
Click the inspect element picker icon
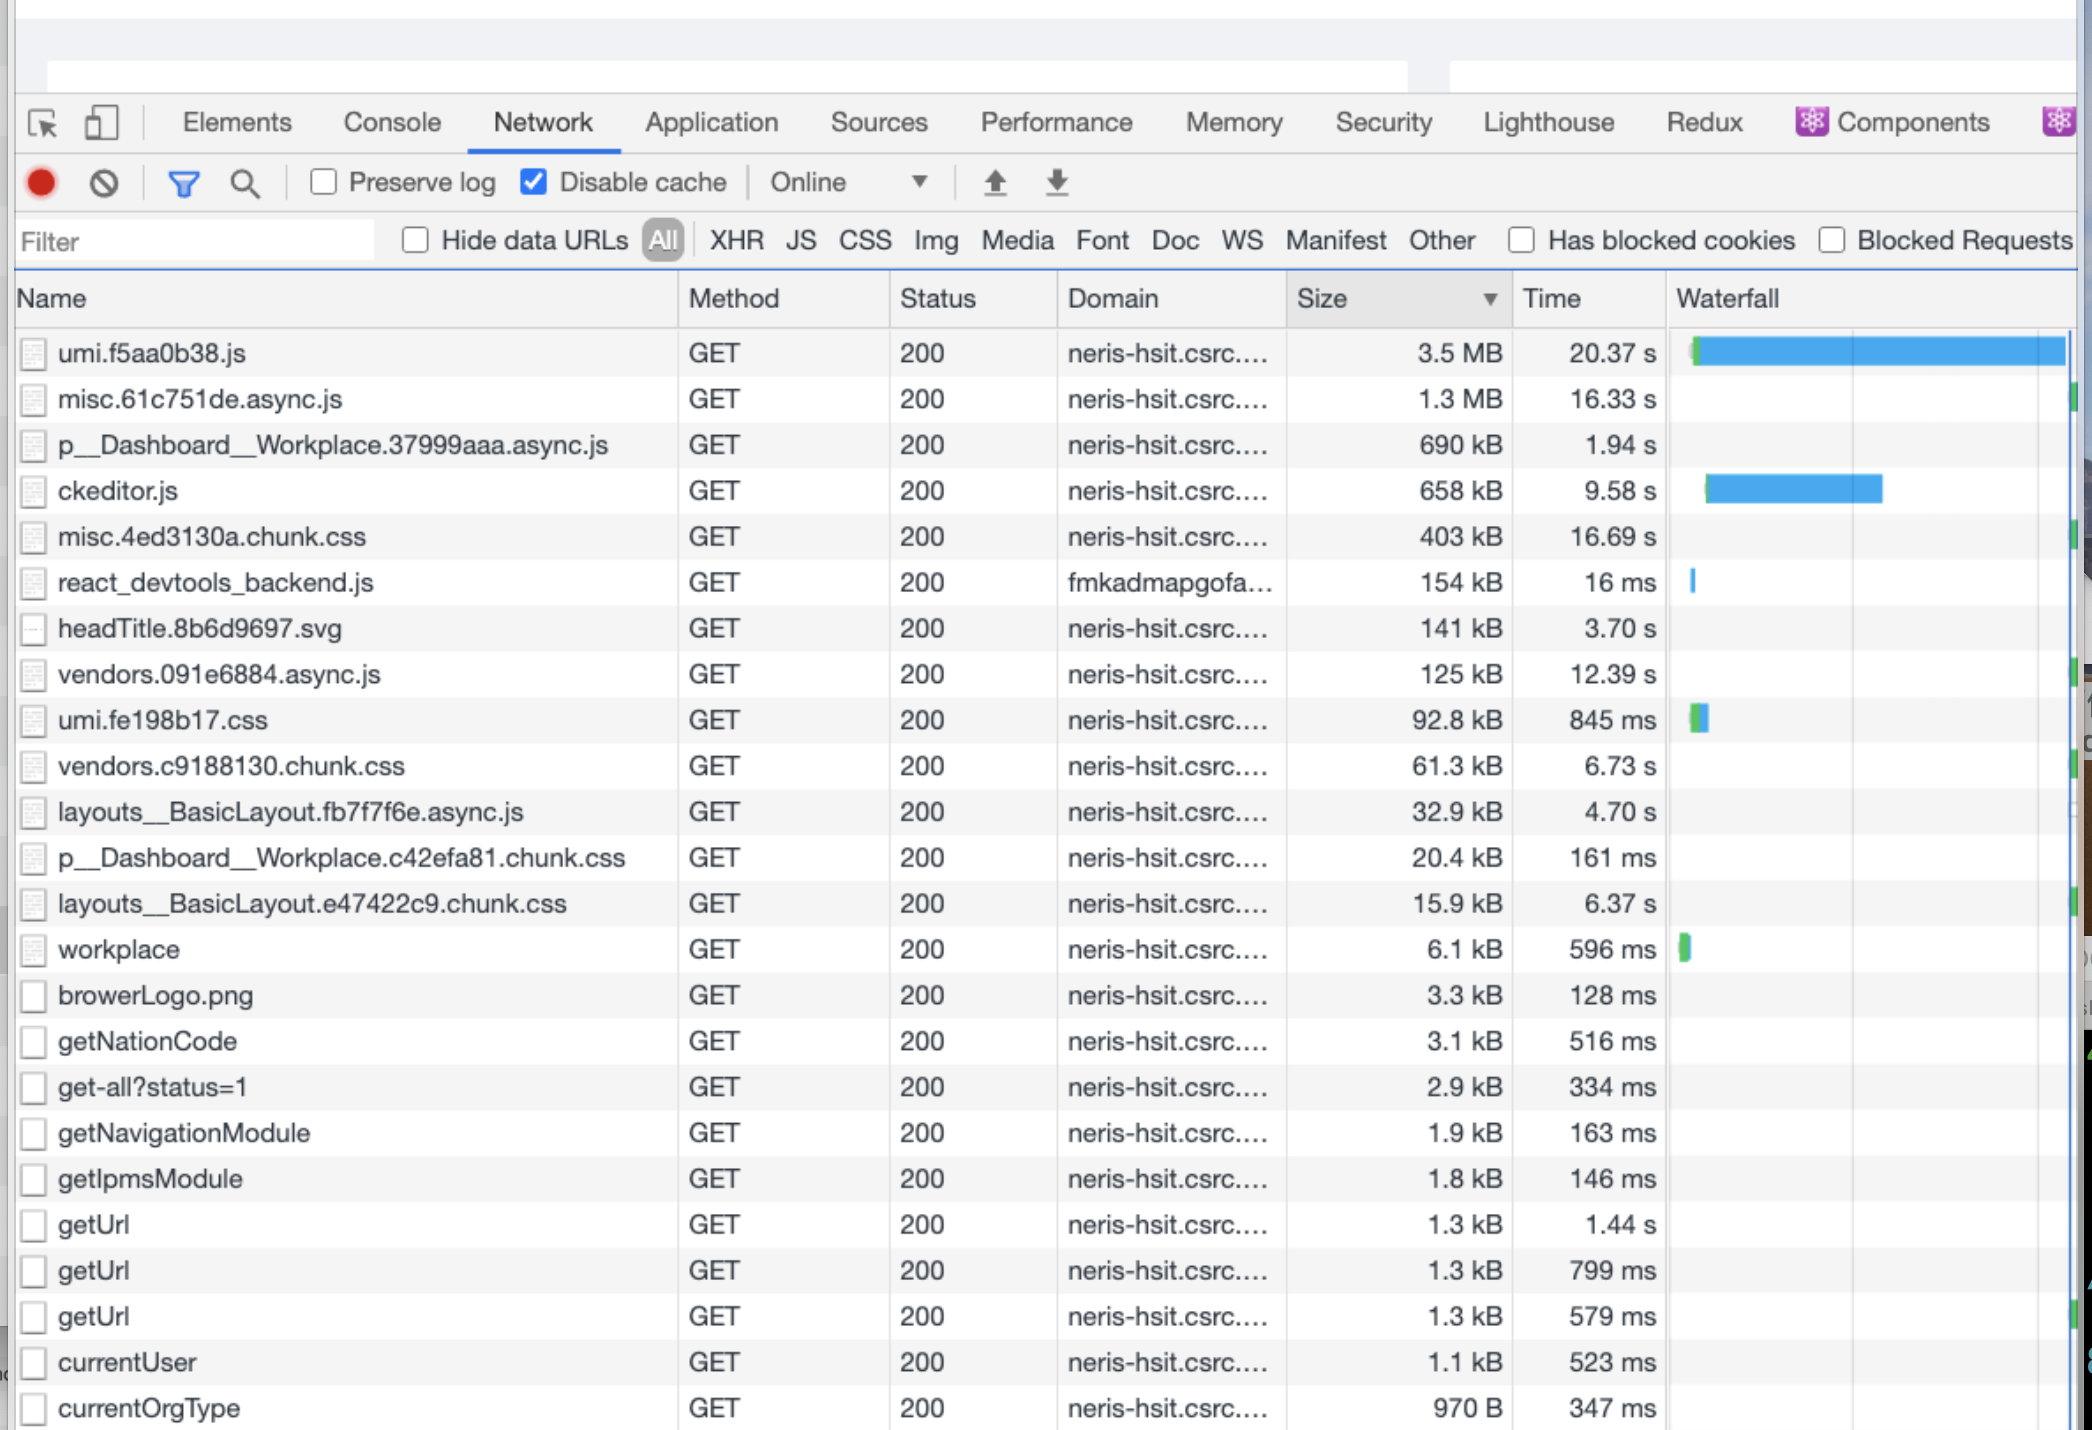pos(42,123)
